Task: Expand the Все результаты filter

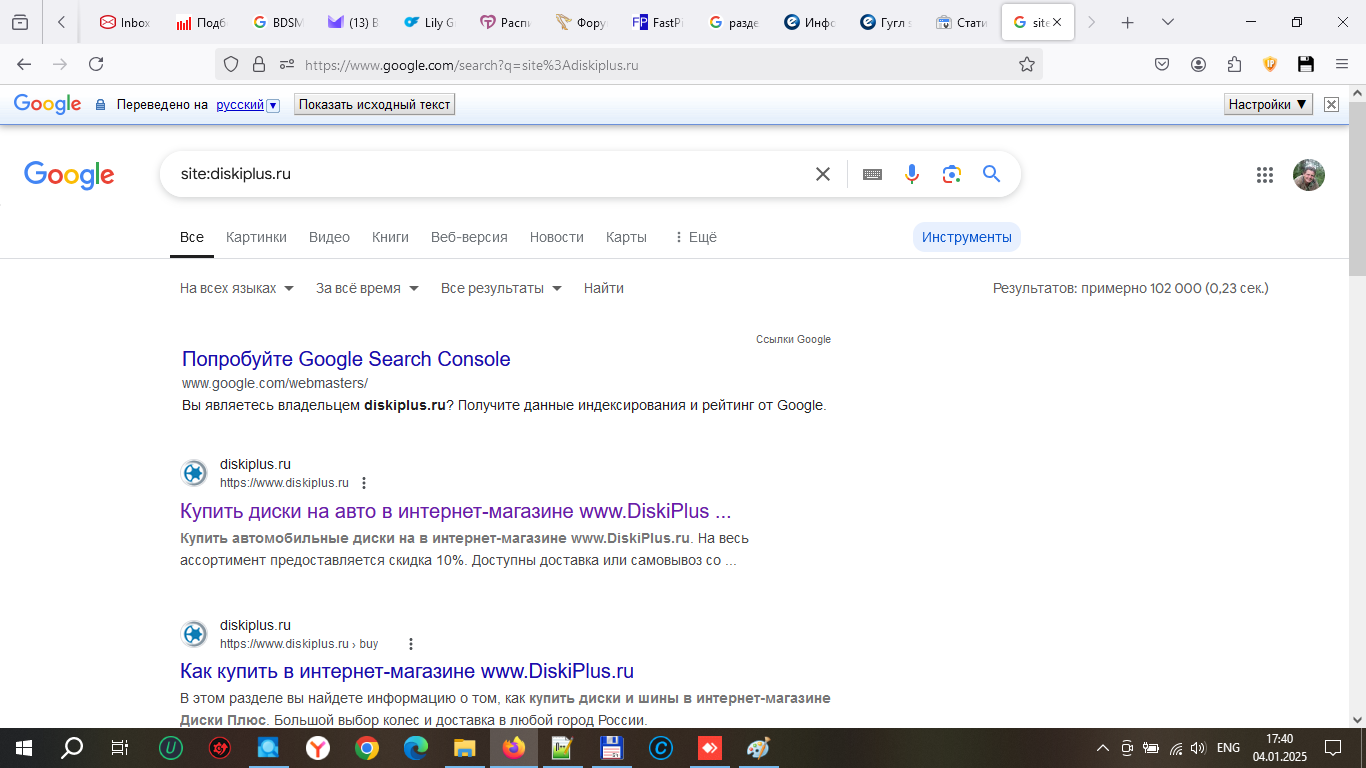Action: [x=501, y=288]
